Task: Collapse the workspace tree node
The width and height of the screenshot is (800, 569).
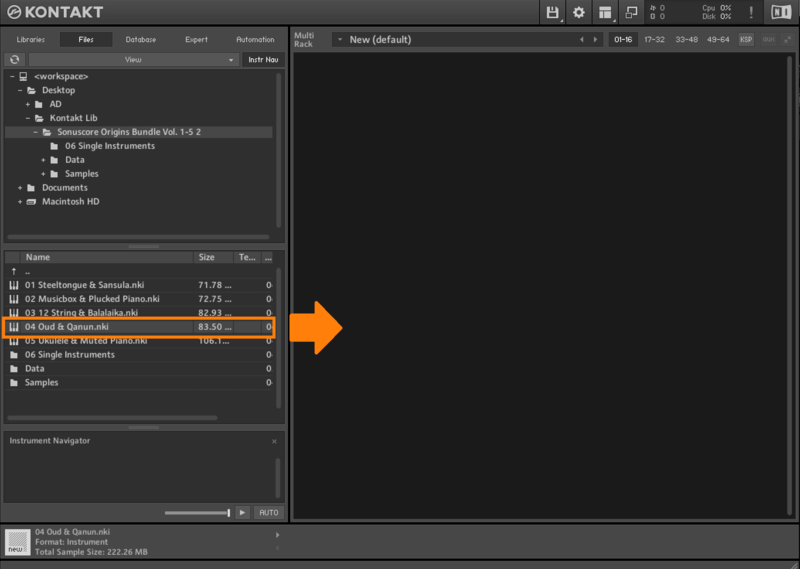Action: point(12,77)
